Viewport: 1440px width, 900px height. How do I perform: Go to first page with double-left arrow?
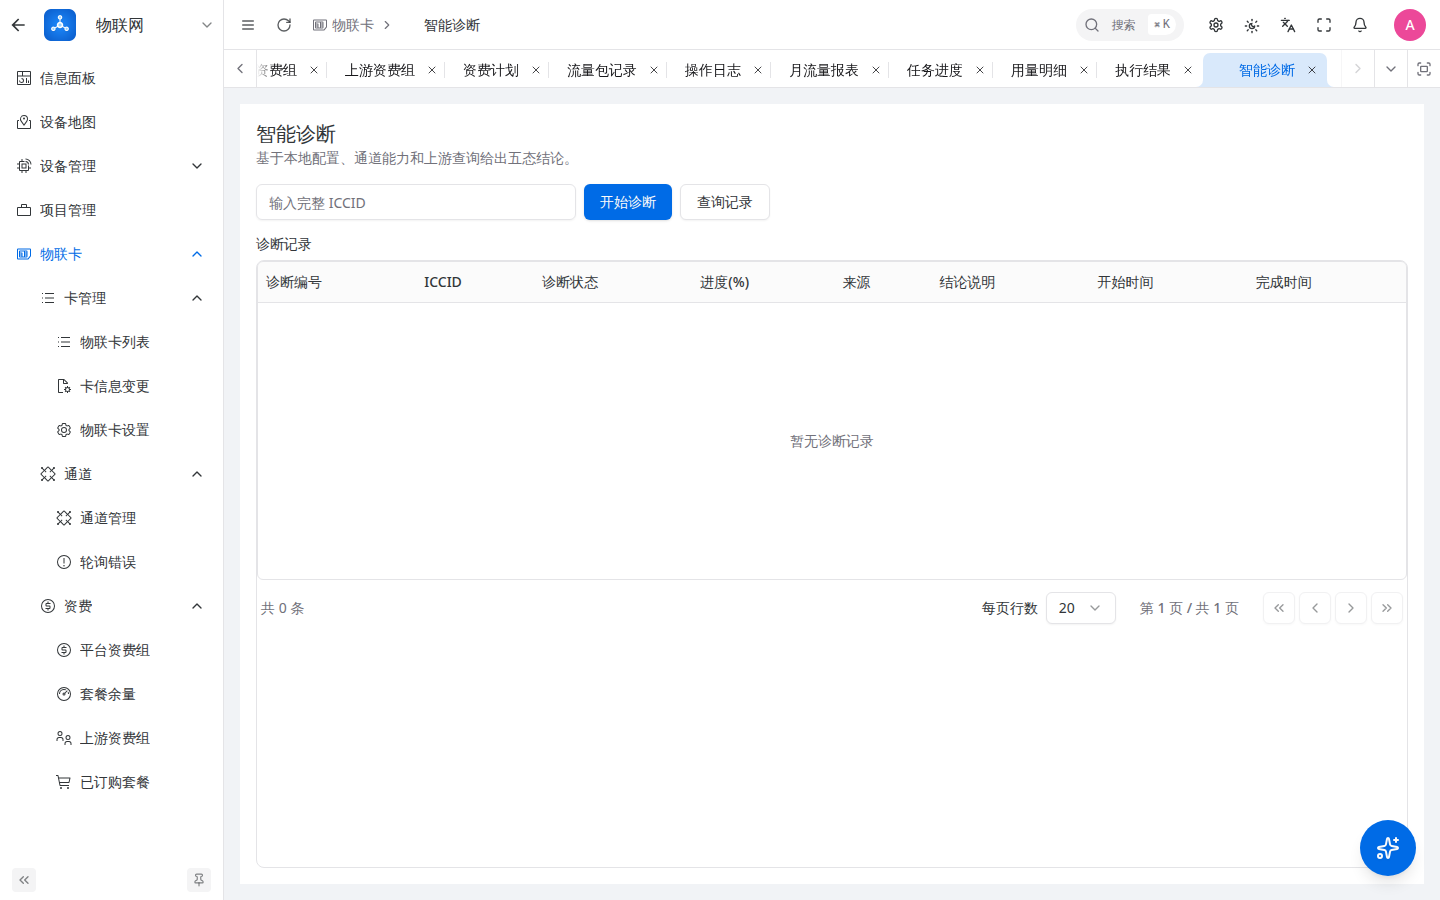pos(1279,608)
